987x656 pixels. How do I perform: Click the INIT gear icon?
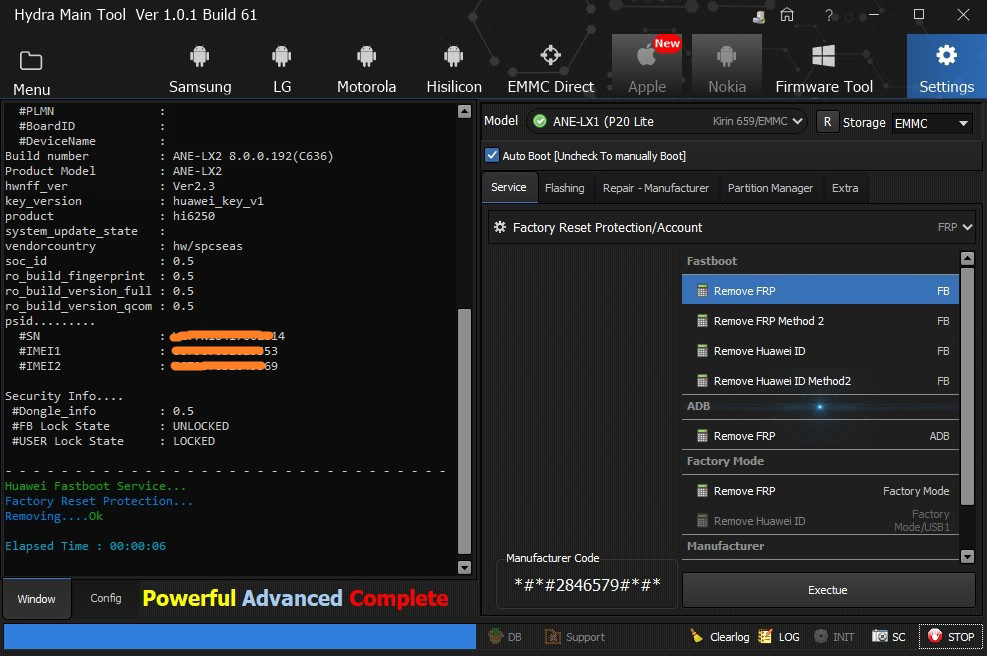[x=821, y=636]
